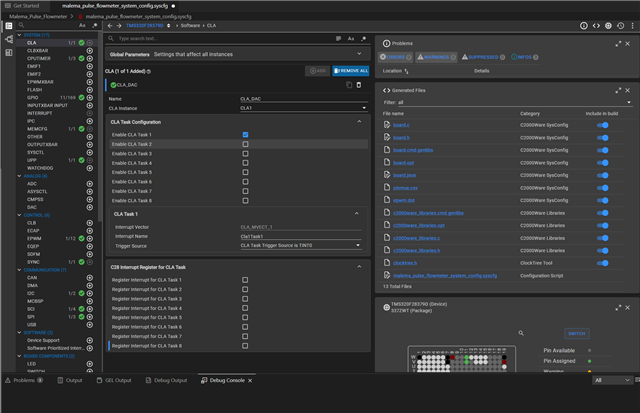
Task: Open the Trigger Source dropdown
Action: (x=302, y=244)
